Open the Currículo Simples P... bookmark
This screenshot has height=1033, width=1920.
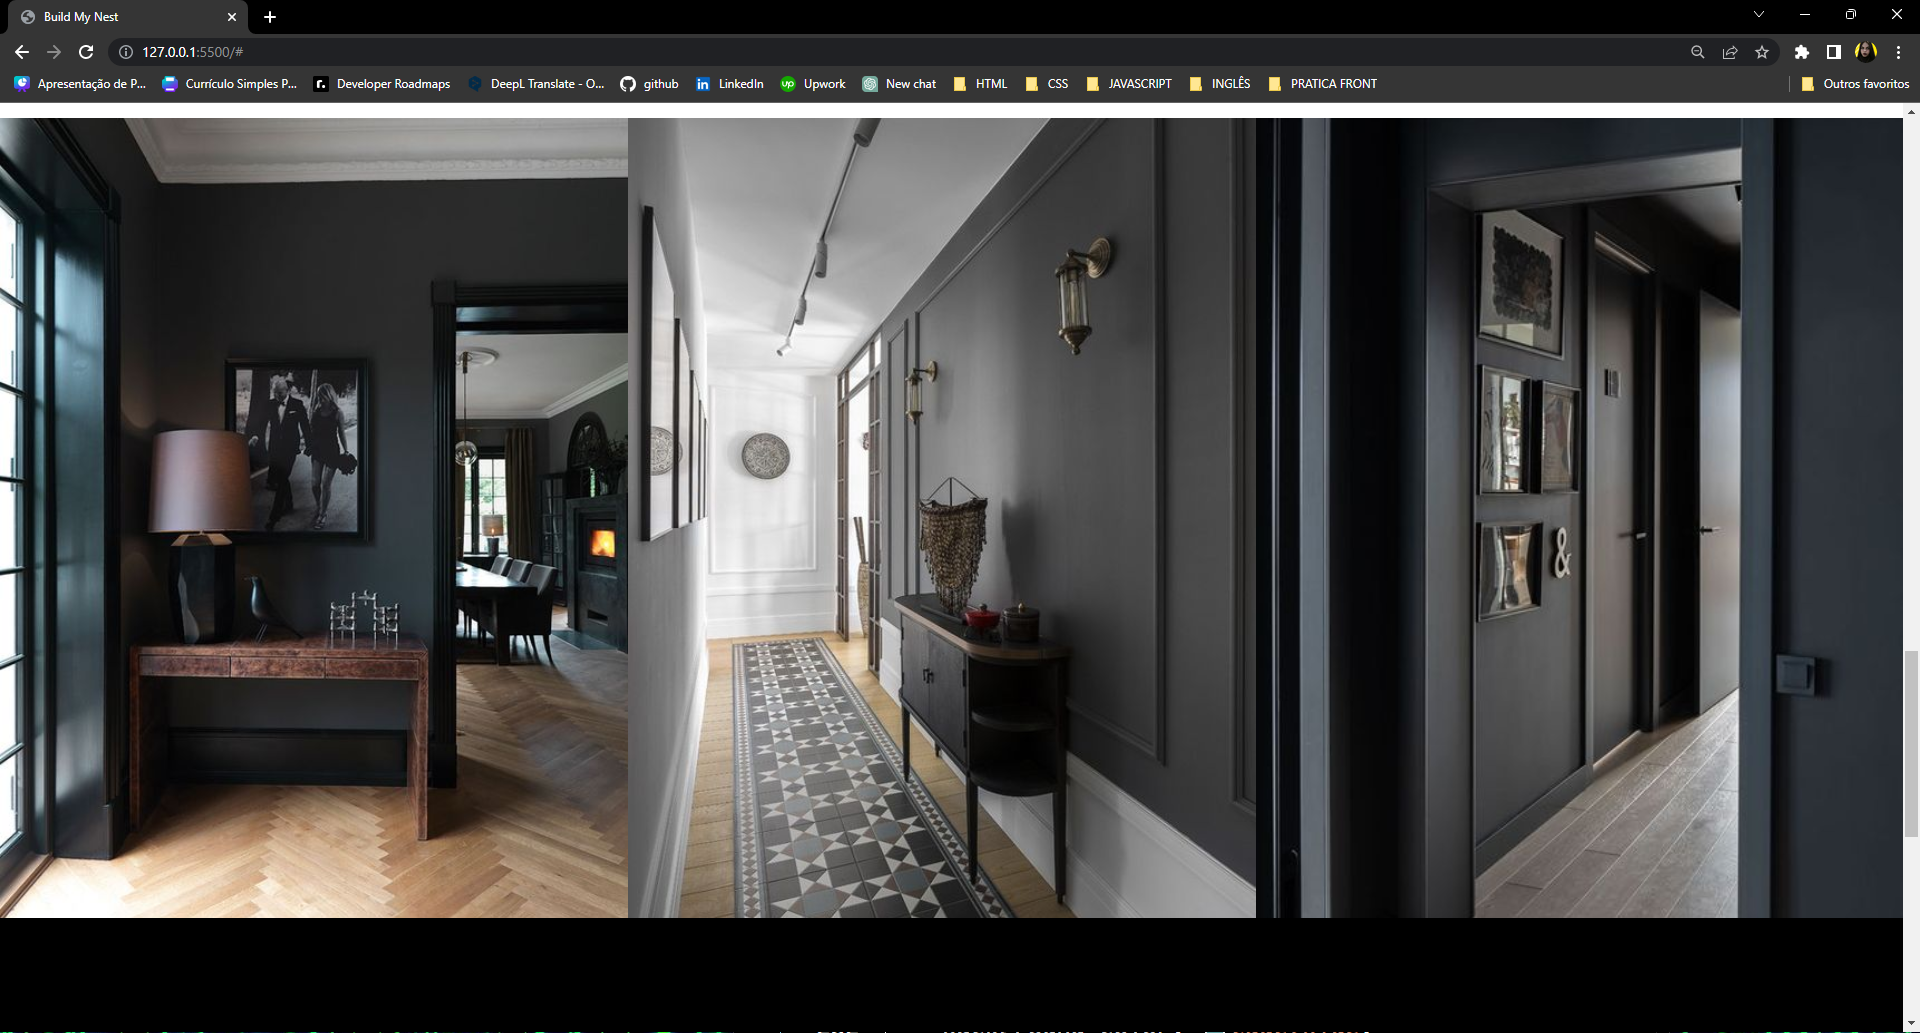click(x=230, y=84)
